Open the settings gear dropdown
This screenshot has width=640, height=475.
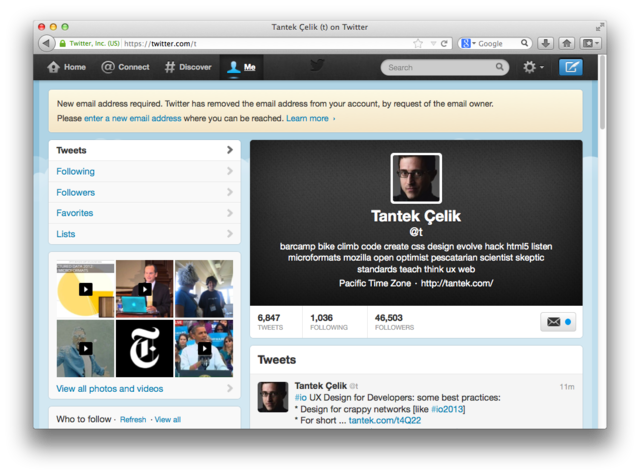(533, 67)
